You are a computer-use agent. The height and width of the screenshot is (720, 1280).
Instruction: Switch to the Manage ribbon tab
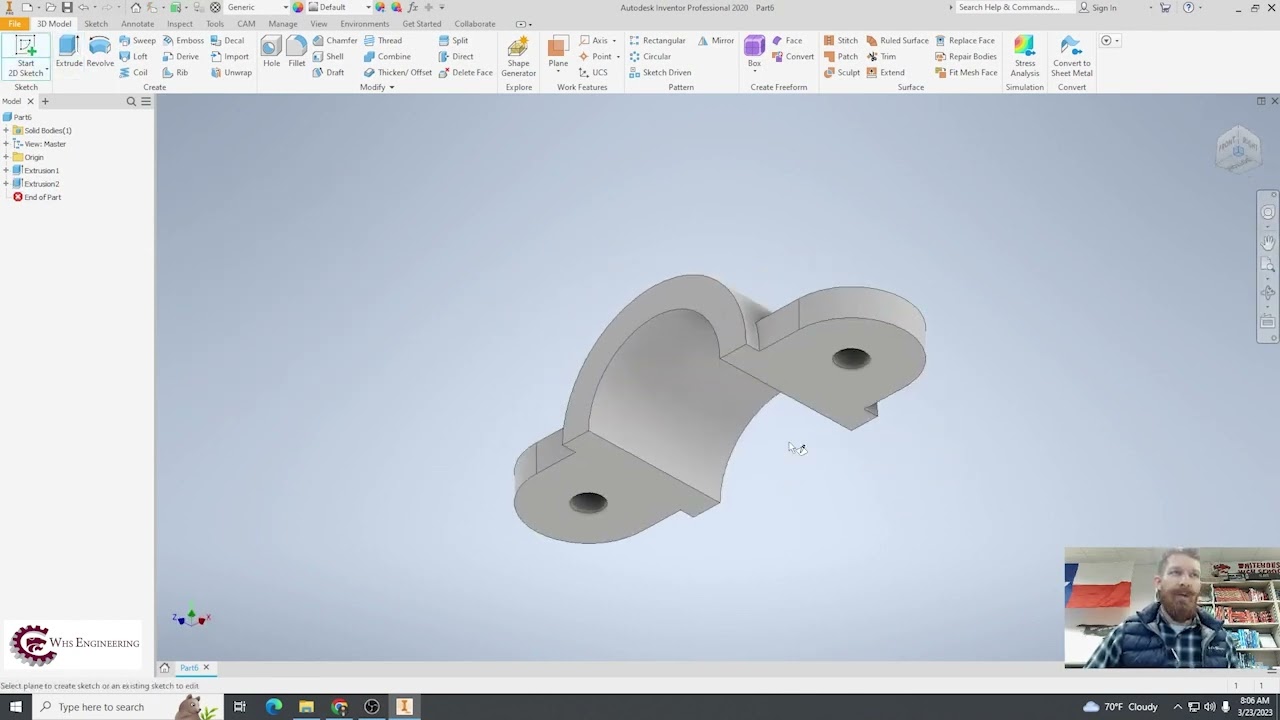[283, 24]
